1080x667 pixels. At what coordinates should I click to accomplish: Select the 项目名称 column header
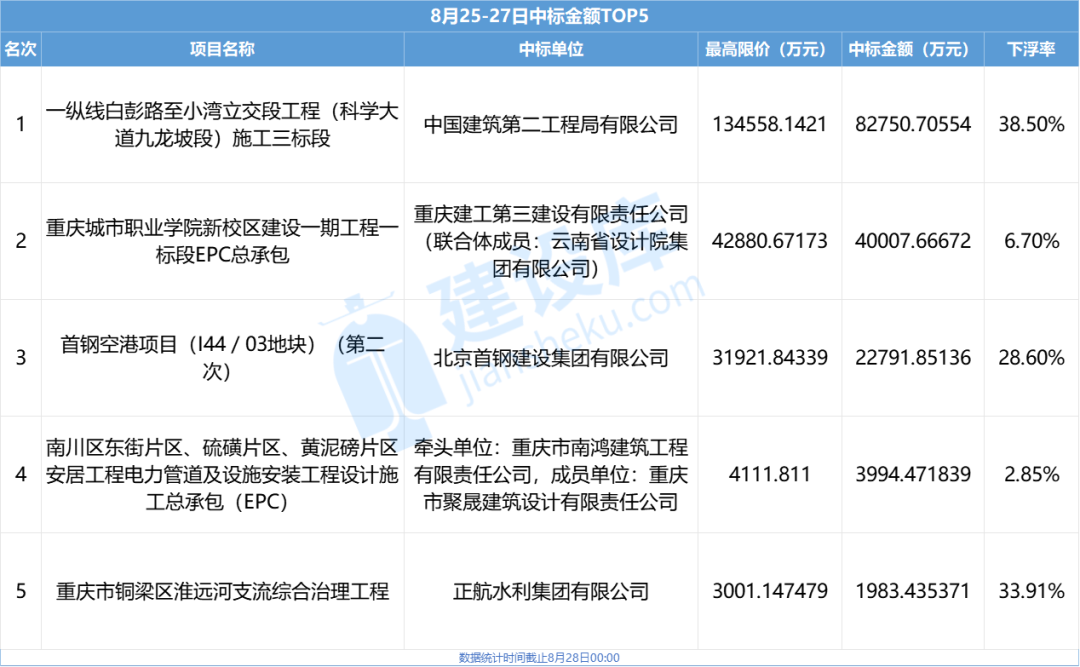pos(222,48)
